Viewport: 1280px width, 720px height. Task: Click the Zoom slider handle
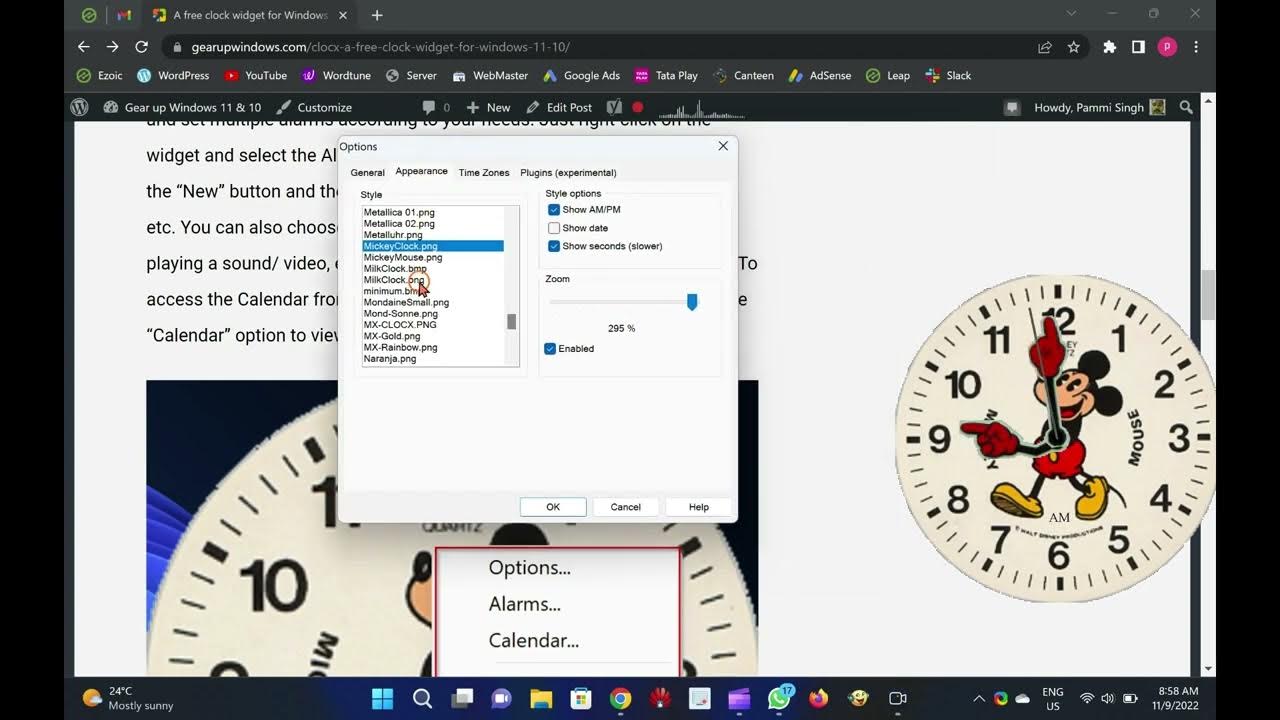[x=692, y=302]
